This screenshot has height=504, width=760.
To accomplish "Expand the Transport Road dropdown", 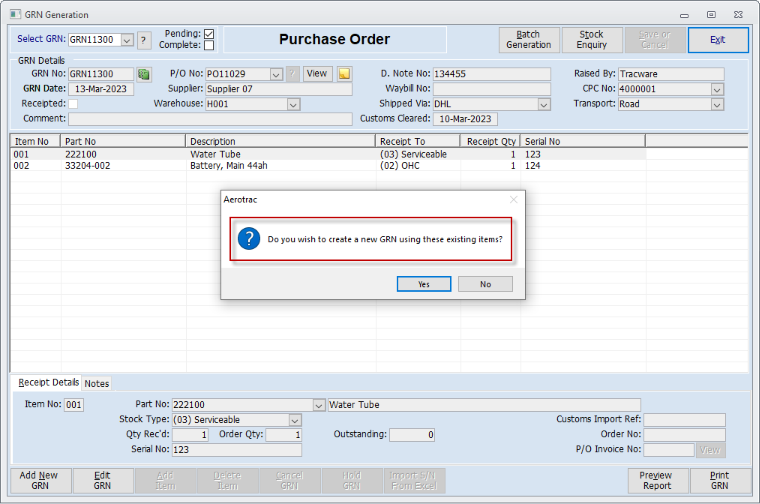I will tap(717, 104).
